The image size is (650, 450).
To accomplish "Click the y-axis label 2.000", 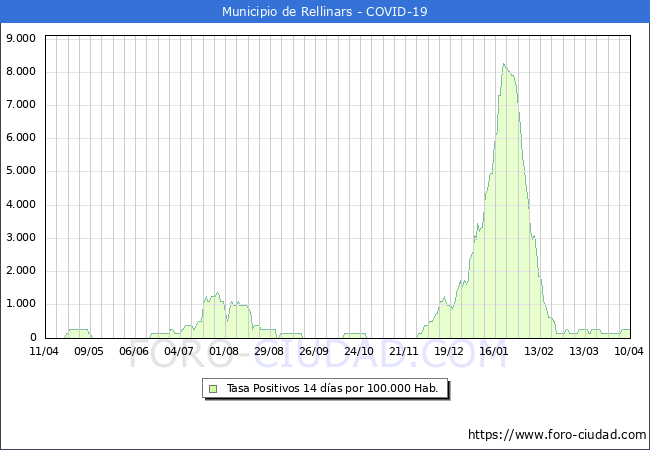I will (21, 271).
